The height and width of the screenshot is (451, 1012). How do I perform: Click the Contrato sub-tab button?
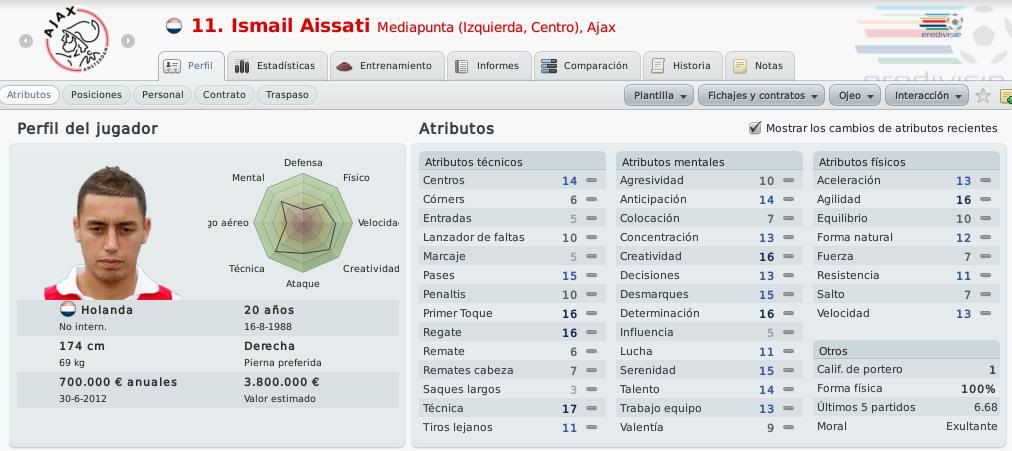[224, 95]
